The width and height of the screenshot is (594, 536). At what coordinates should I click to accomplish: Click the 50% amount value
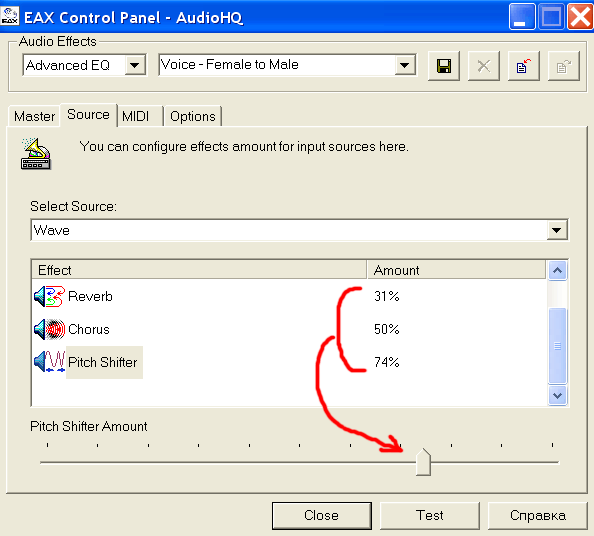(386, 329)
